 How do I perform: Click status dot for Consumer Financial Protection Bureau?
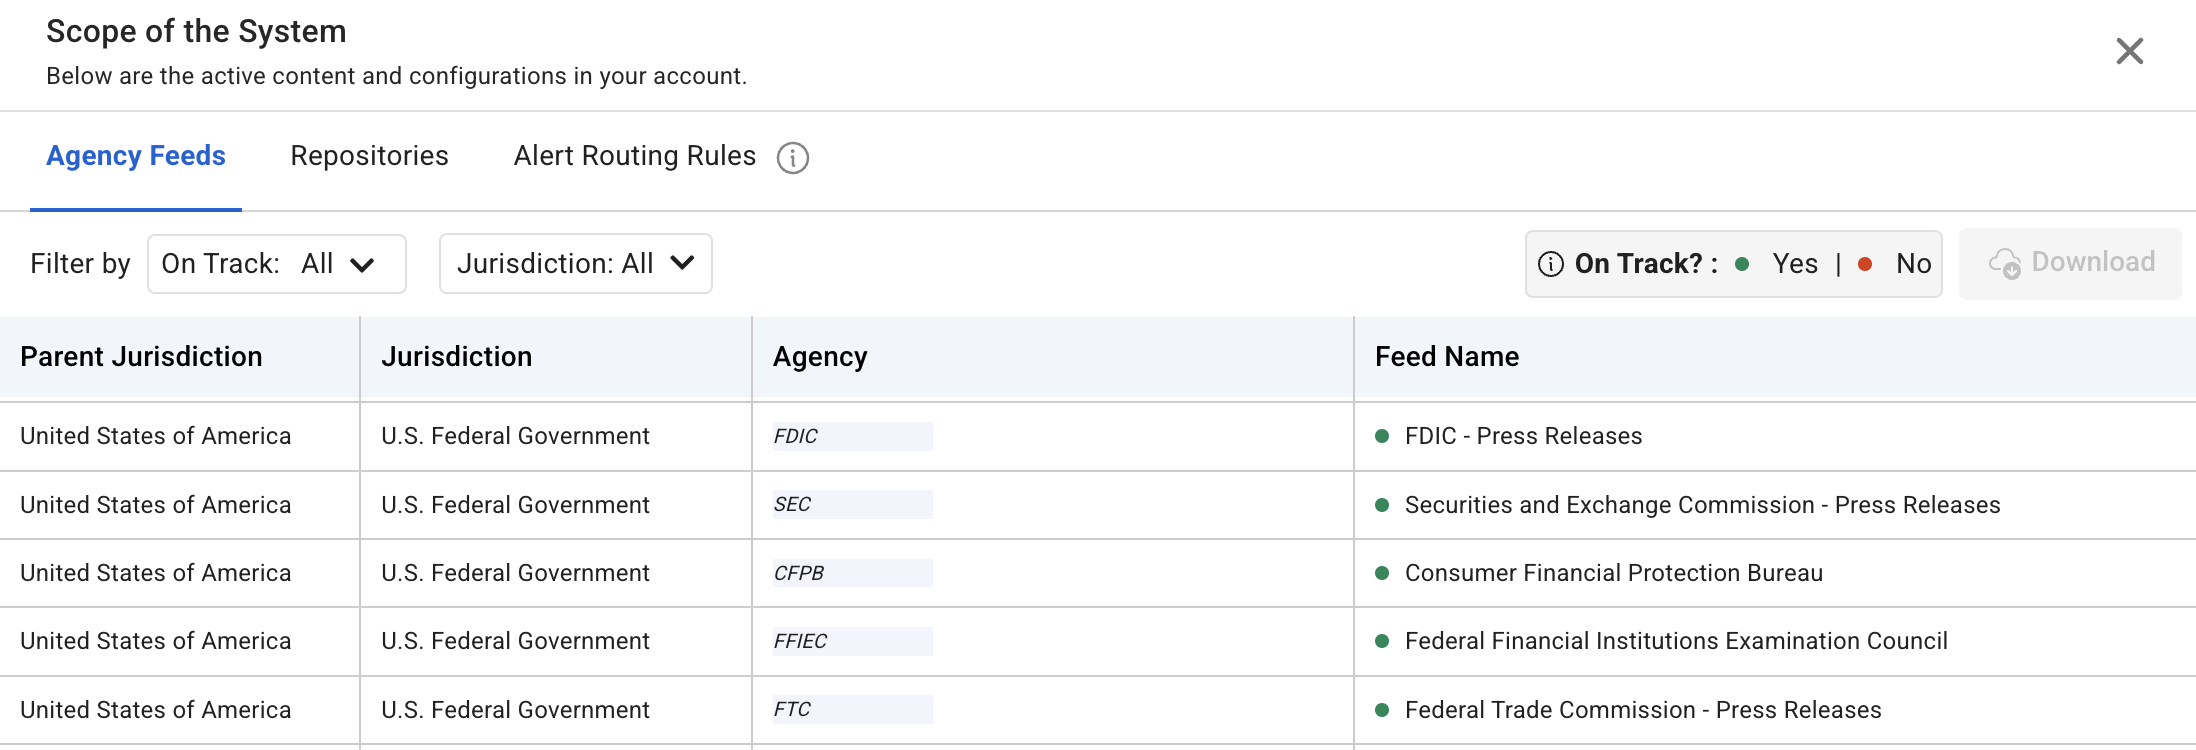pyautogui.click(x=1382, y=573)
